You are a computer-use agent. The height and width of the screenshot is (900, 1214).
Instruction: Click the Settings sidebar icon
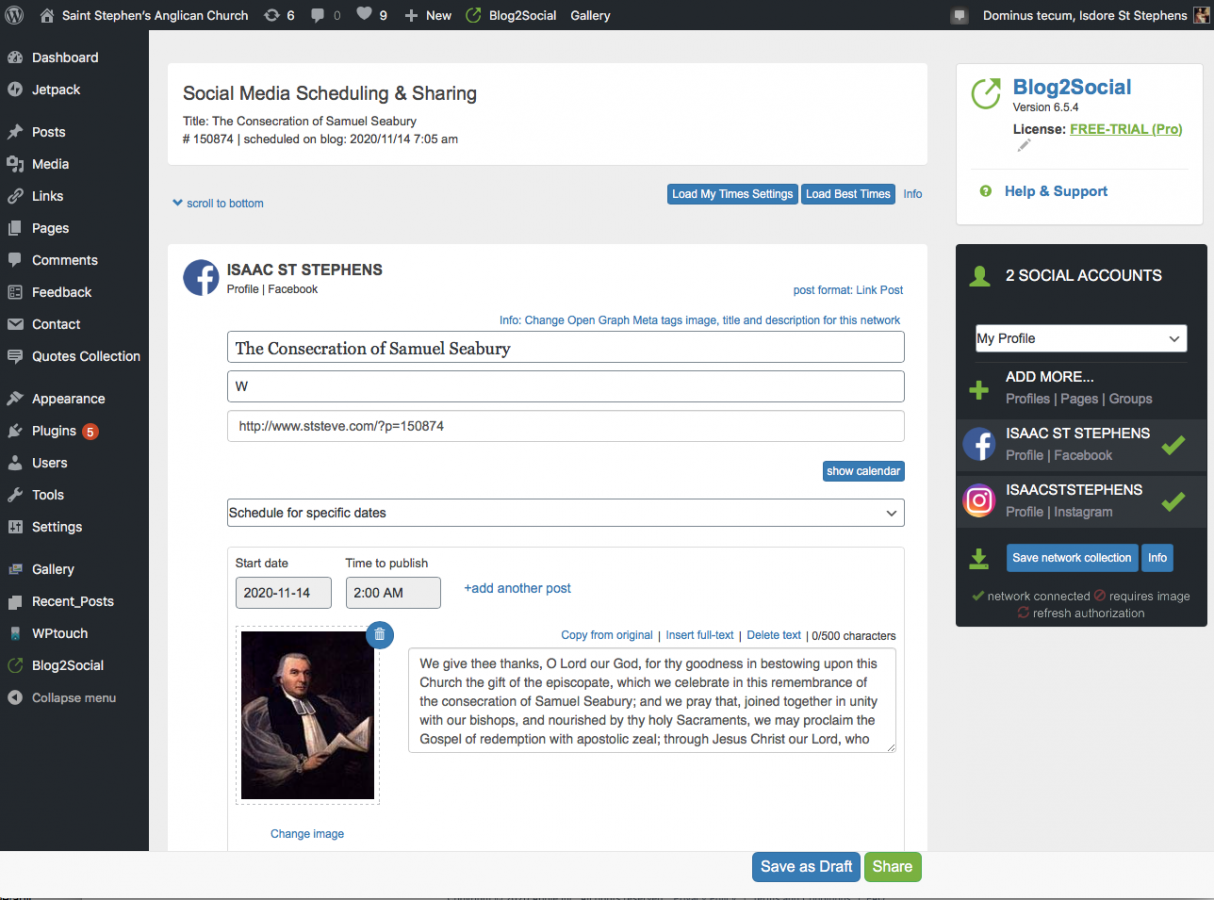[x=15, y=526]
